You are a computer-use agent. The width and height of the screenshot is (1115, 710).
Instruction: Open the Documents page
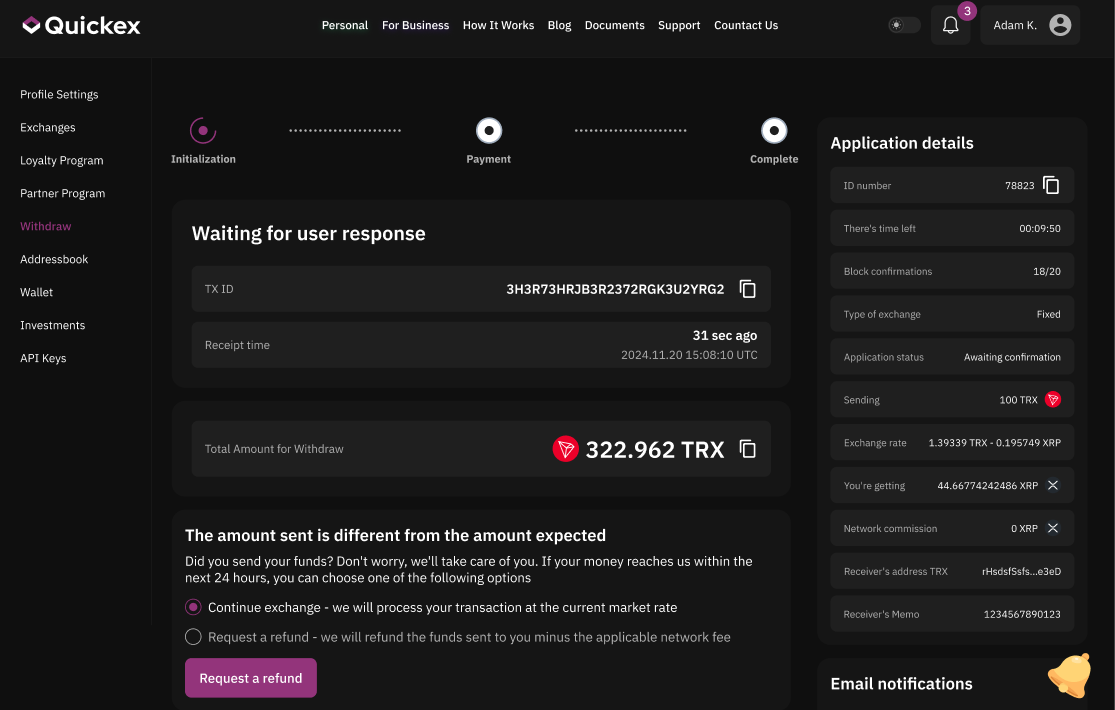pos(614,26)
